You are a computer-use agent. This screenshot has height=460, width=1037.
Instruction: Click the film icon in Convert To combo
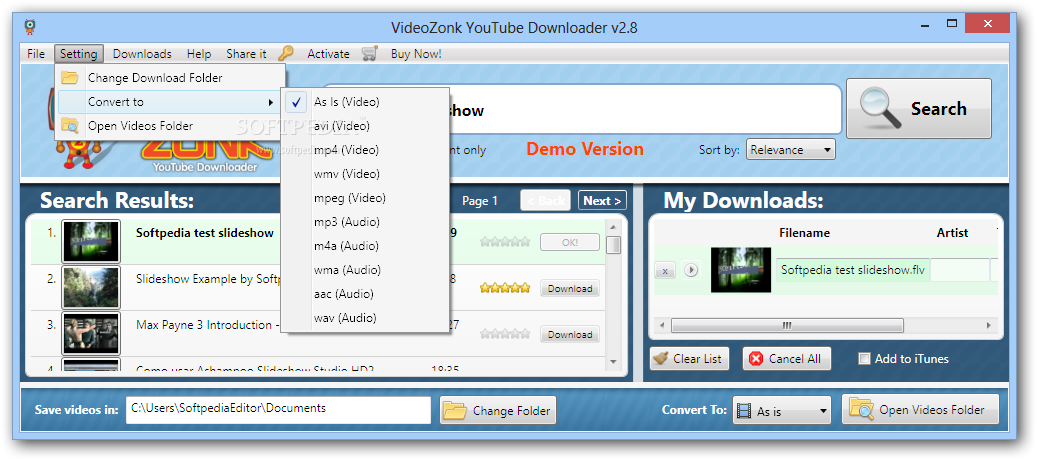[744, 410]
